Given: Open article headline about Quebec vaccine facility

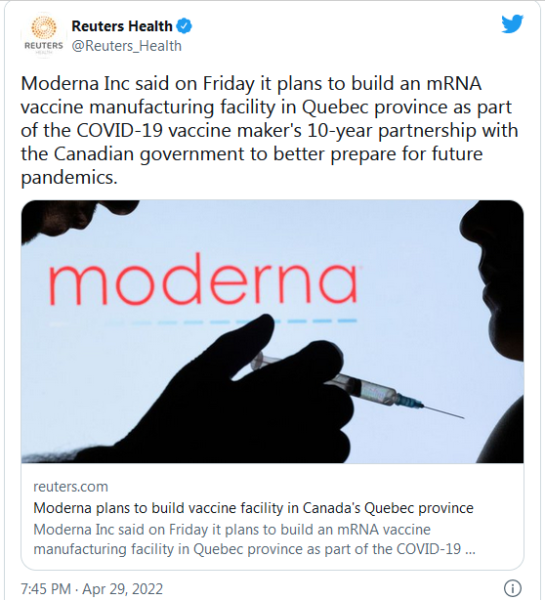Looking at the screenshot, I should (x=253, y=508).
